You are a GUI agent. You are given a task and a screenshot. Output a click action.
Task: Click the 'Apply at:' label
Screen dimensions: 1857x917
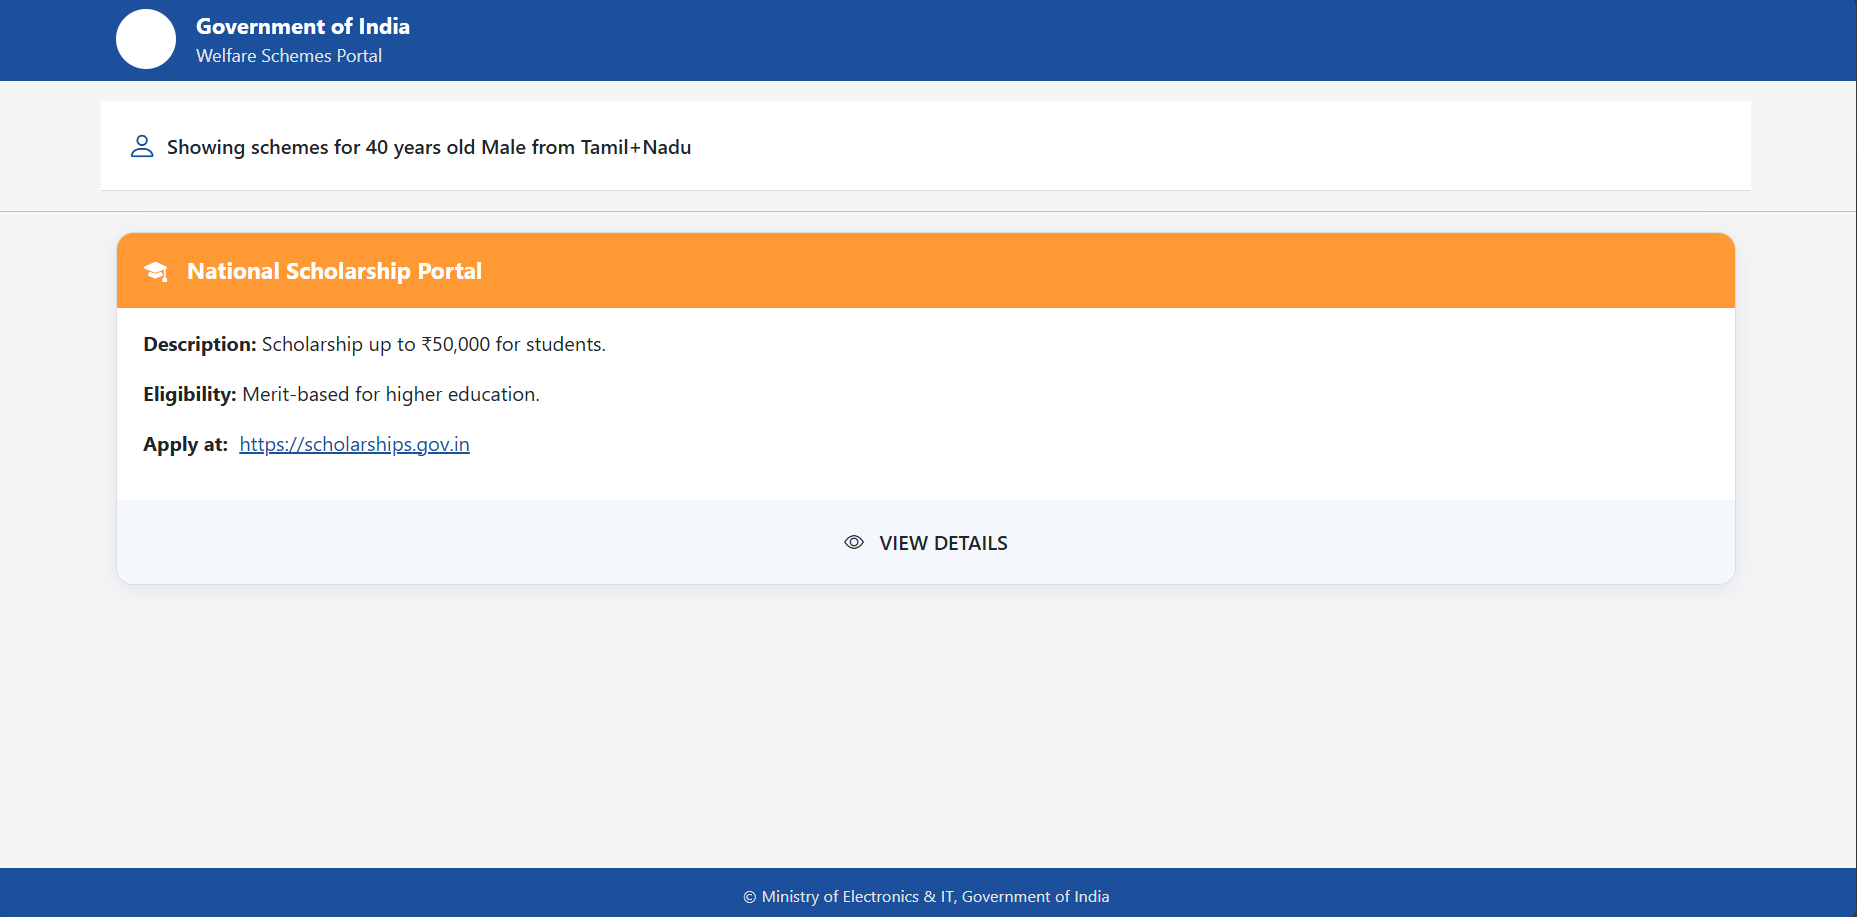(x=185, y=444)
